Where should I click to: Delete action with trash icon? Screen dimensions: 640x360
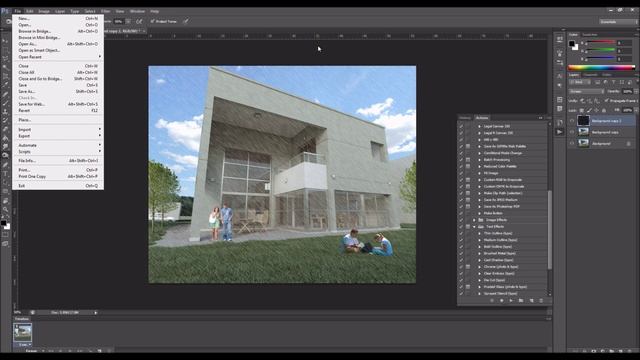(541, 301)
